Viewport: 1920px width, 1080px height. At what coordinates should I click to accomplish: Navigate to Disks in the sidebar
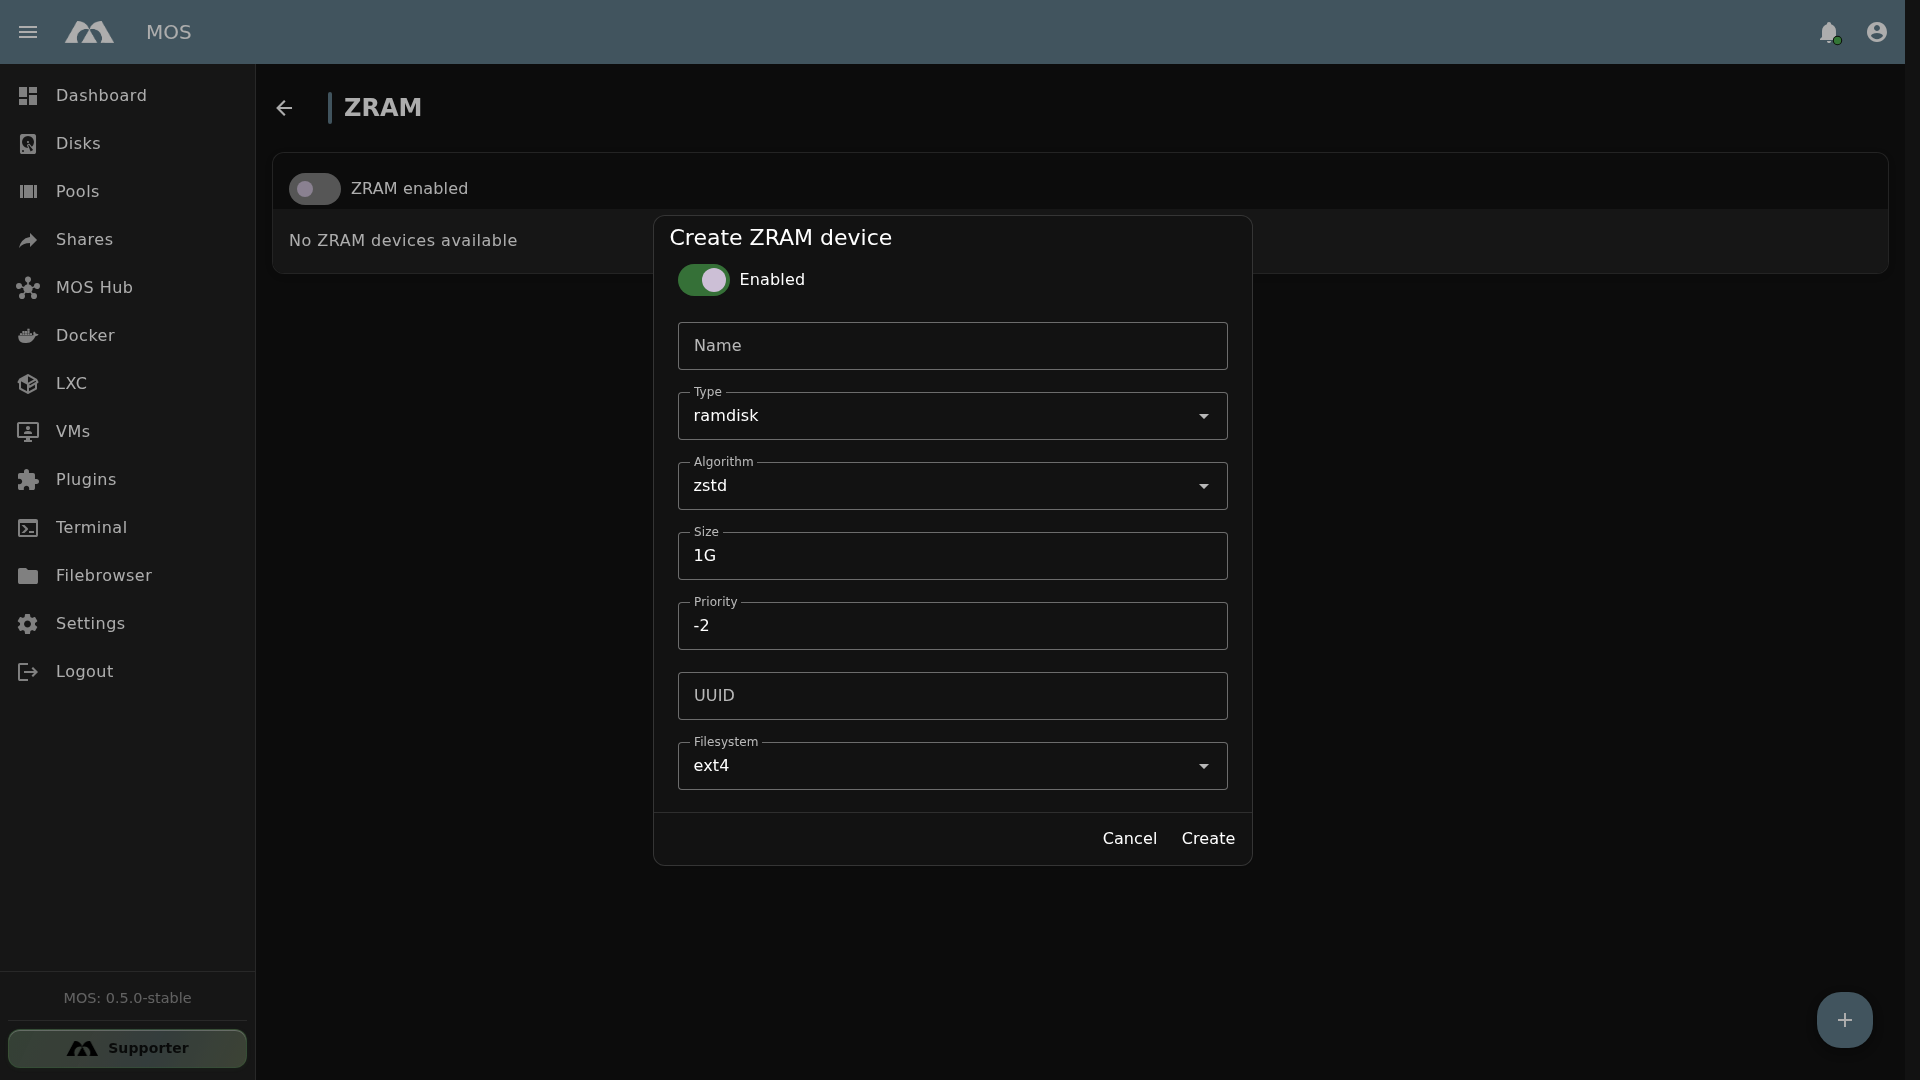coord(127,144)
